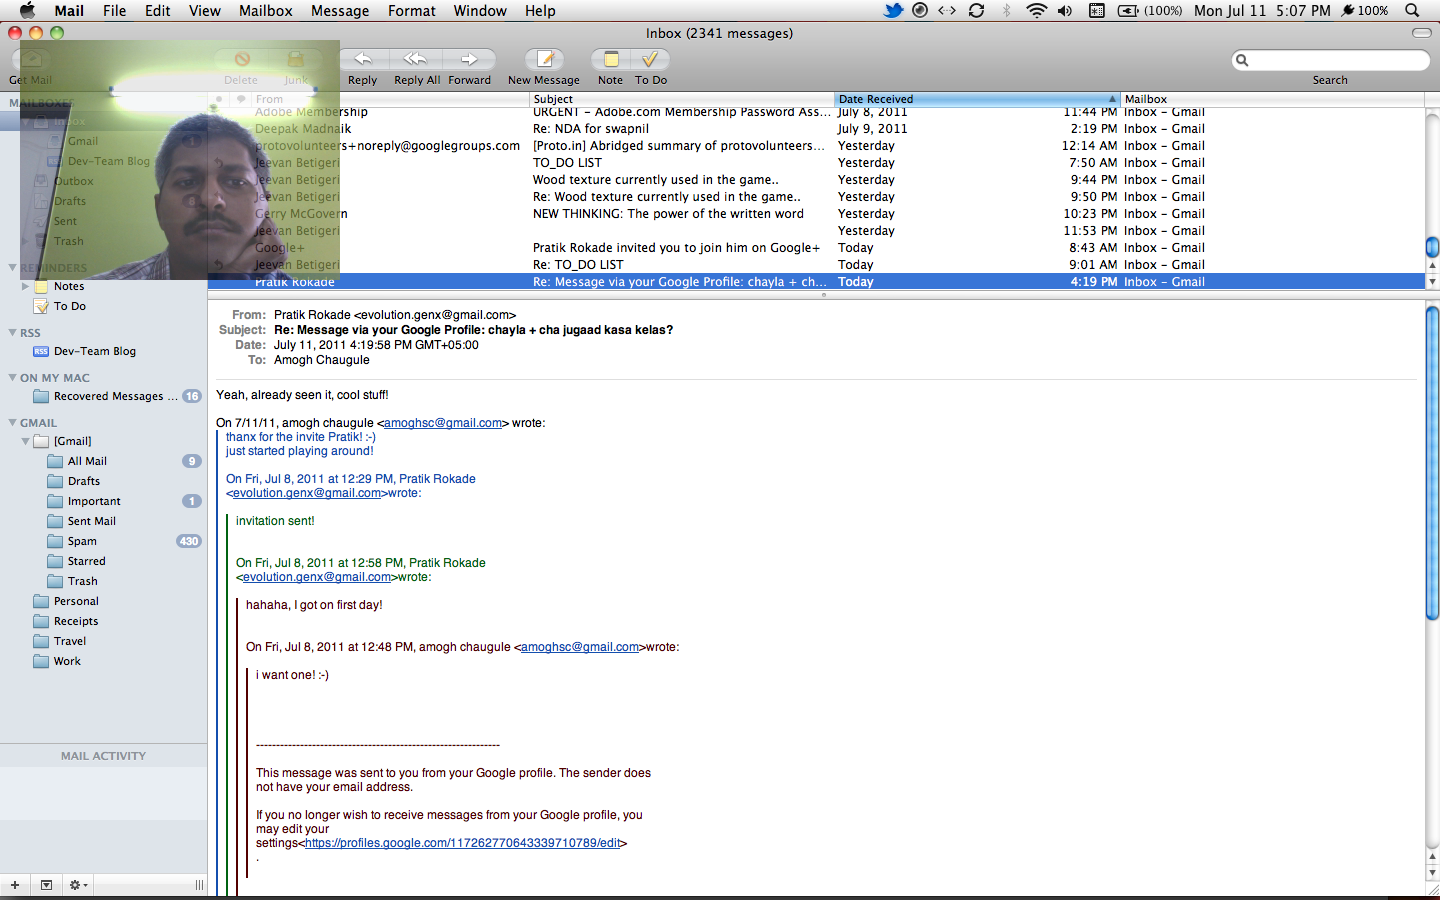Click the Reply toolbar icon
The height and width of the screenshot is (900, 1440).
point(362,60)
